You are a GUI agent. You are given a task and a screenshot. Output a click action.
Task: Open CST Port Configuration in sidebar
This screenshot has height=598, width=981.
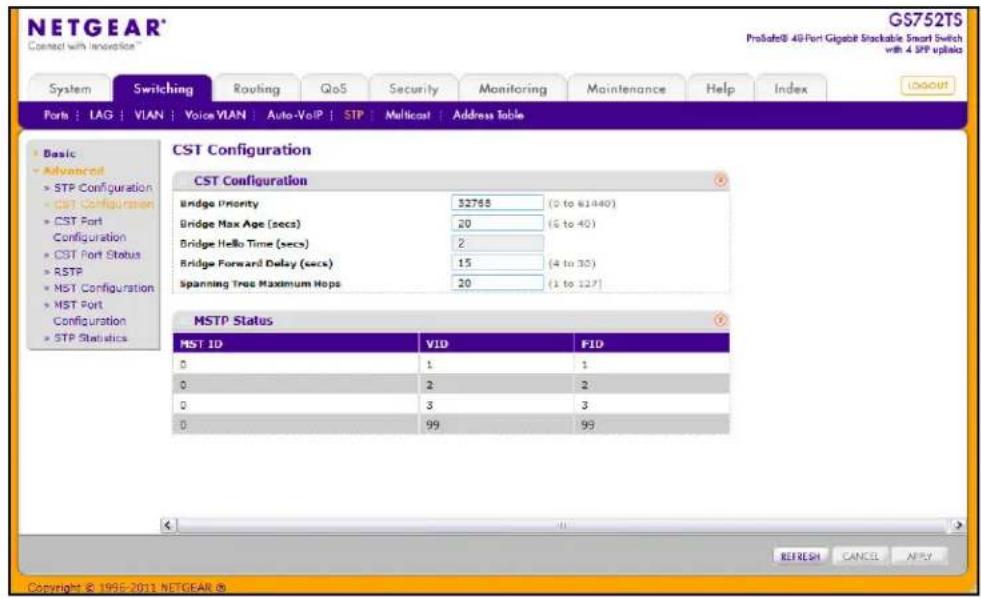pyautogui.click(x=89, y=230)
